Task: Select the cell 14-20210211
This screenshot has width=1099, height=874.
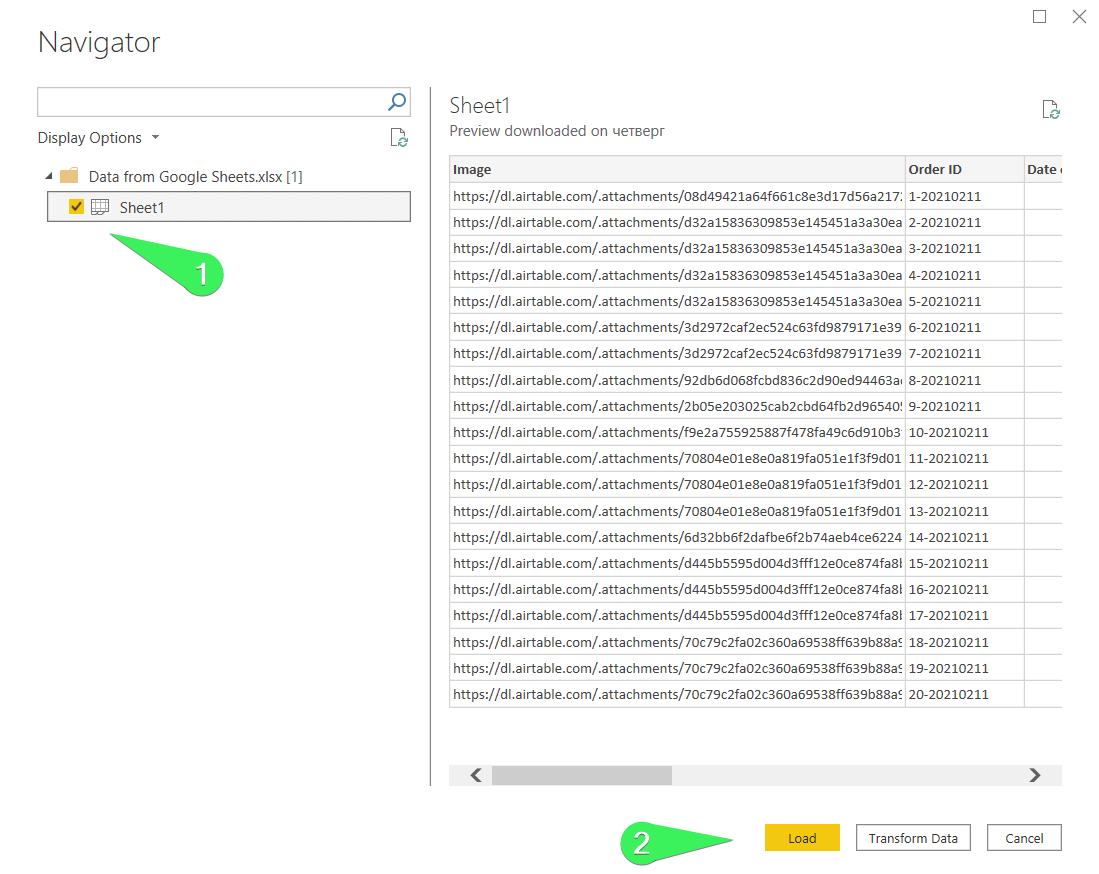Action: click(x=964, y=537)
